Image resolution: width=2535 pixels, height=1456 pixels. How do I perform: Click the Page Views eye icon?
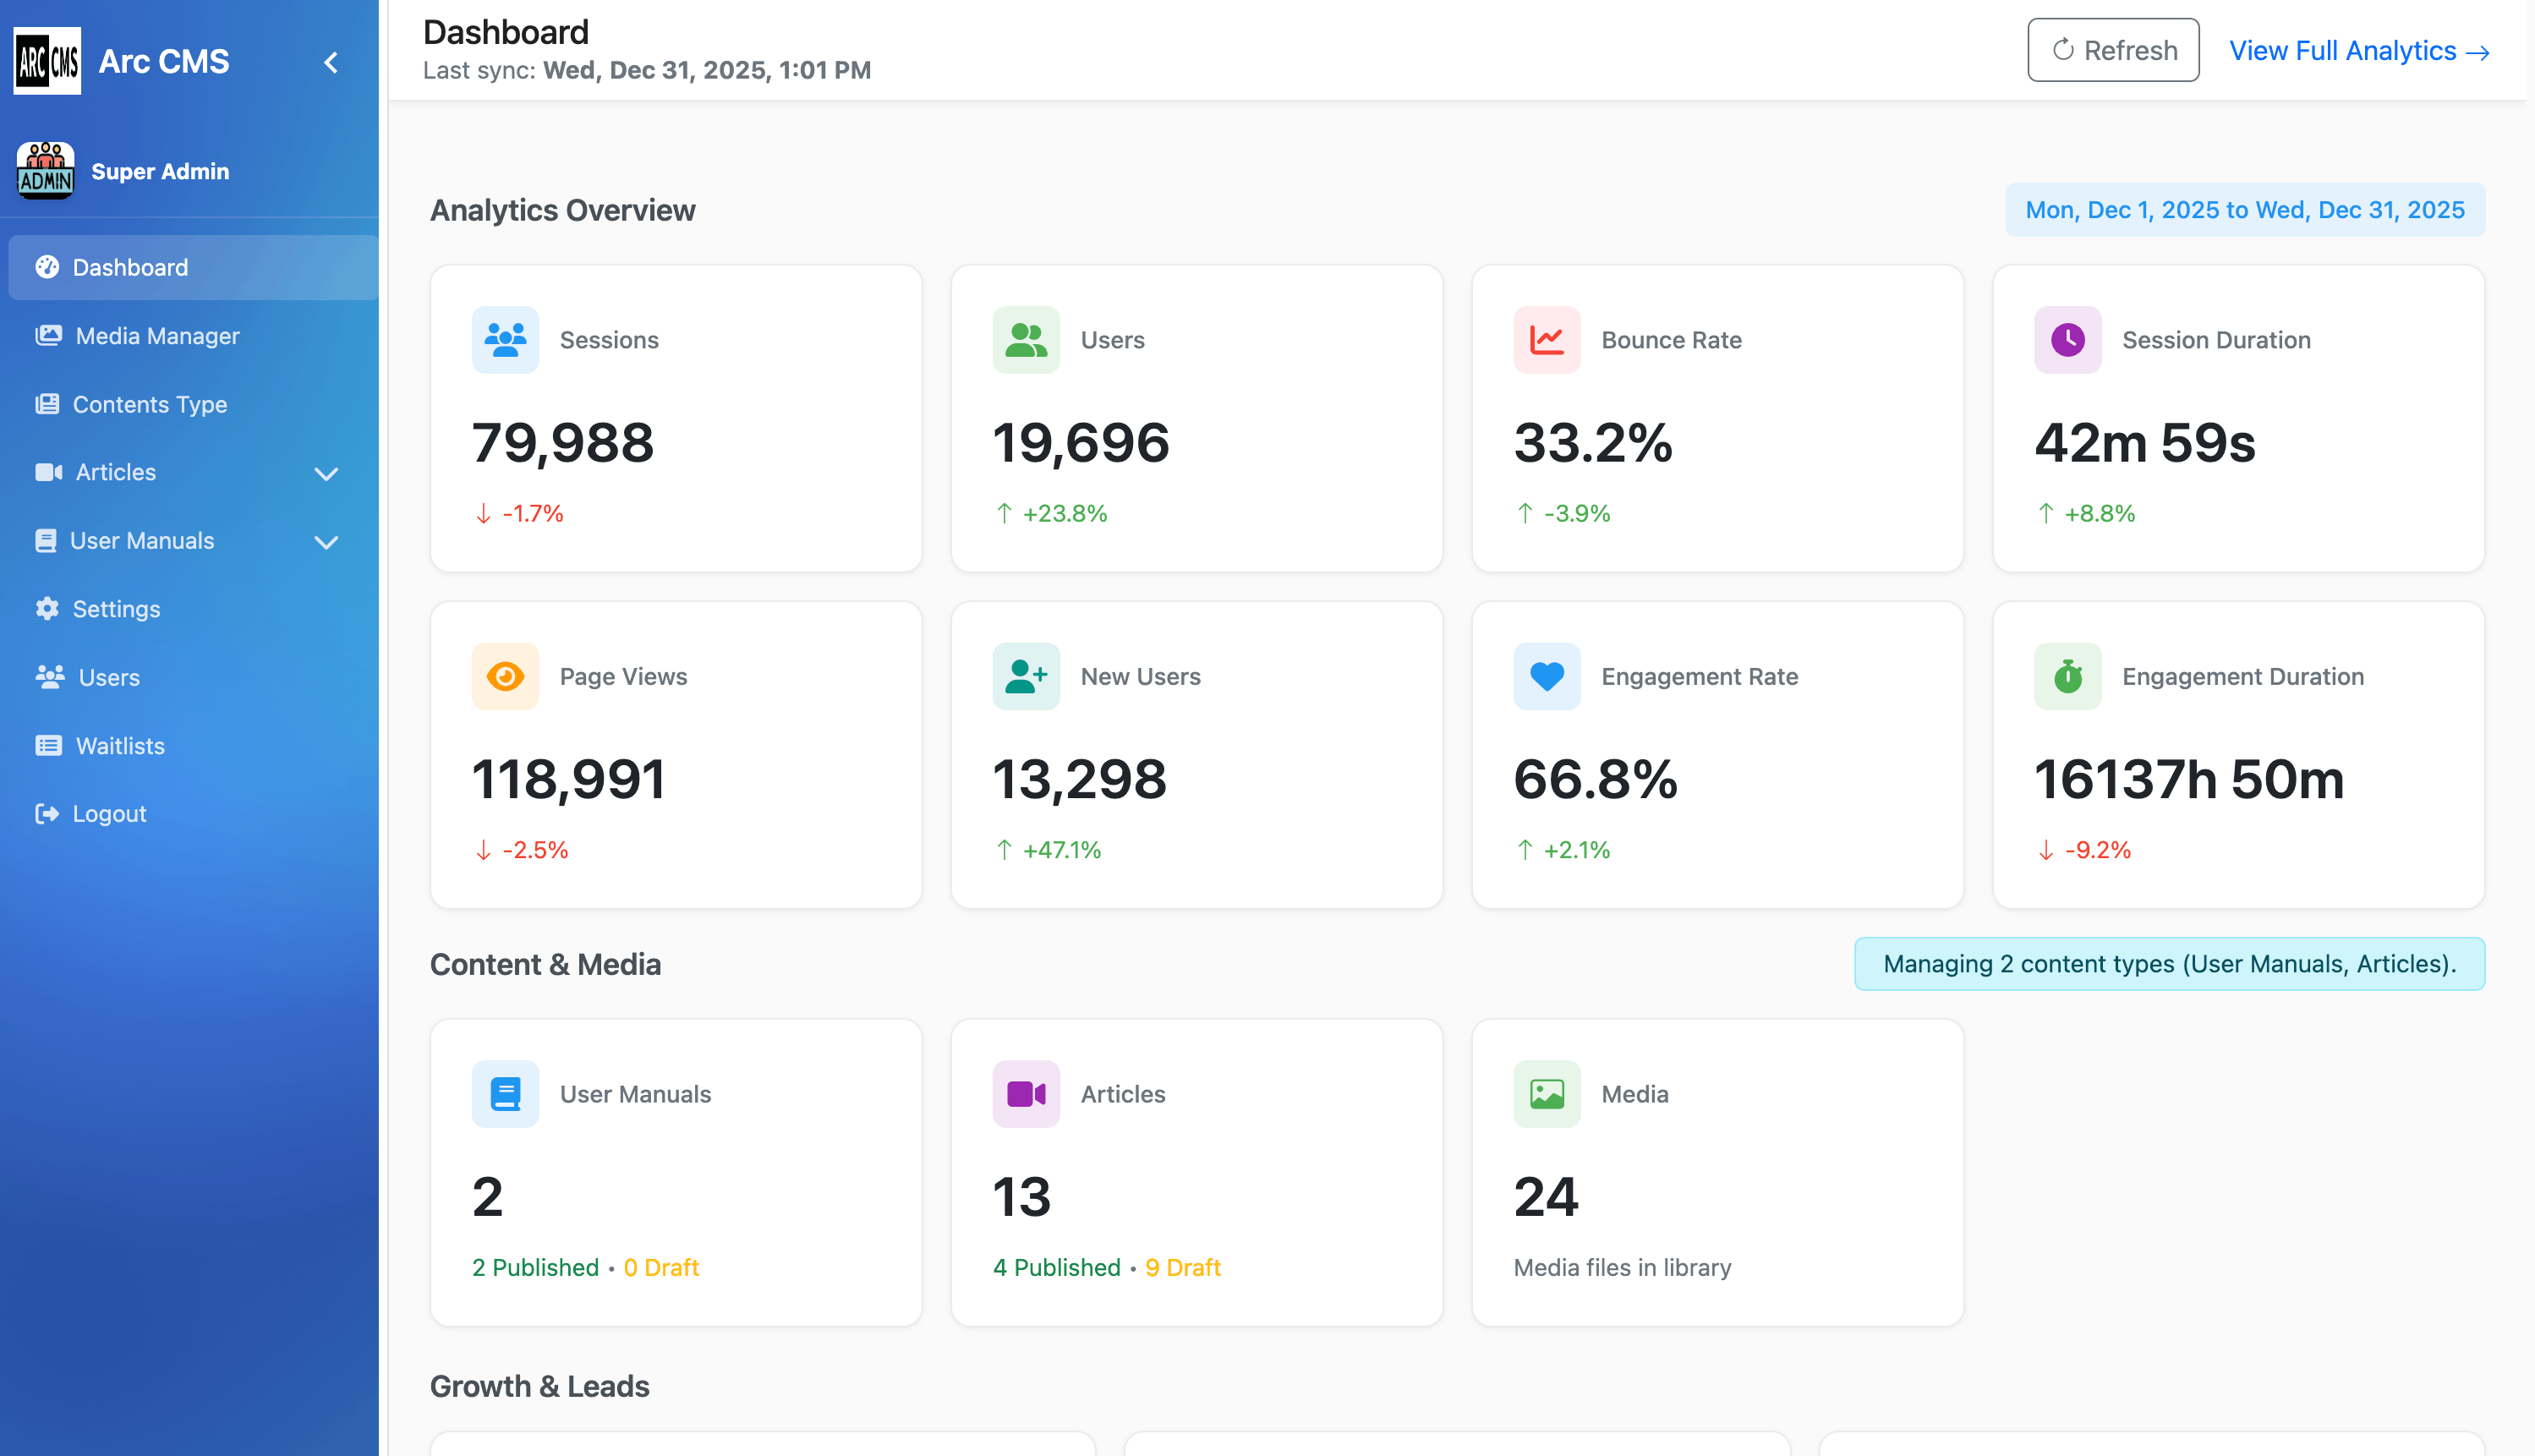505,676
